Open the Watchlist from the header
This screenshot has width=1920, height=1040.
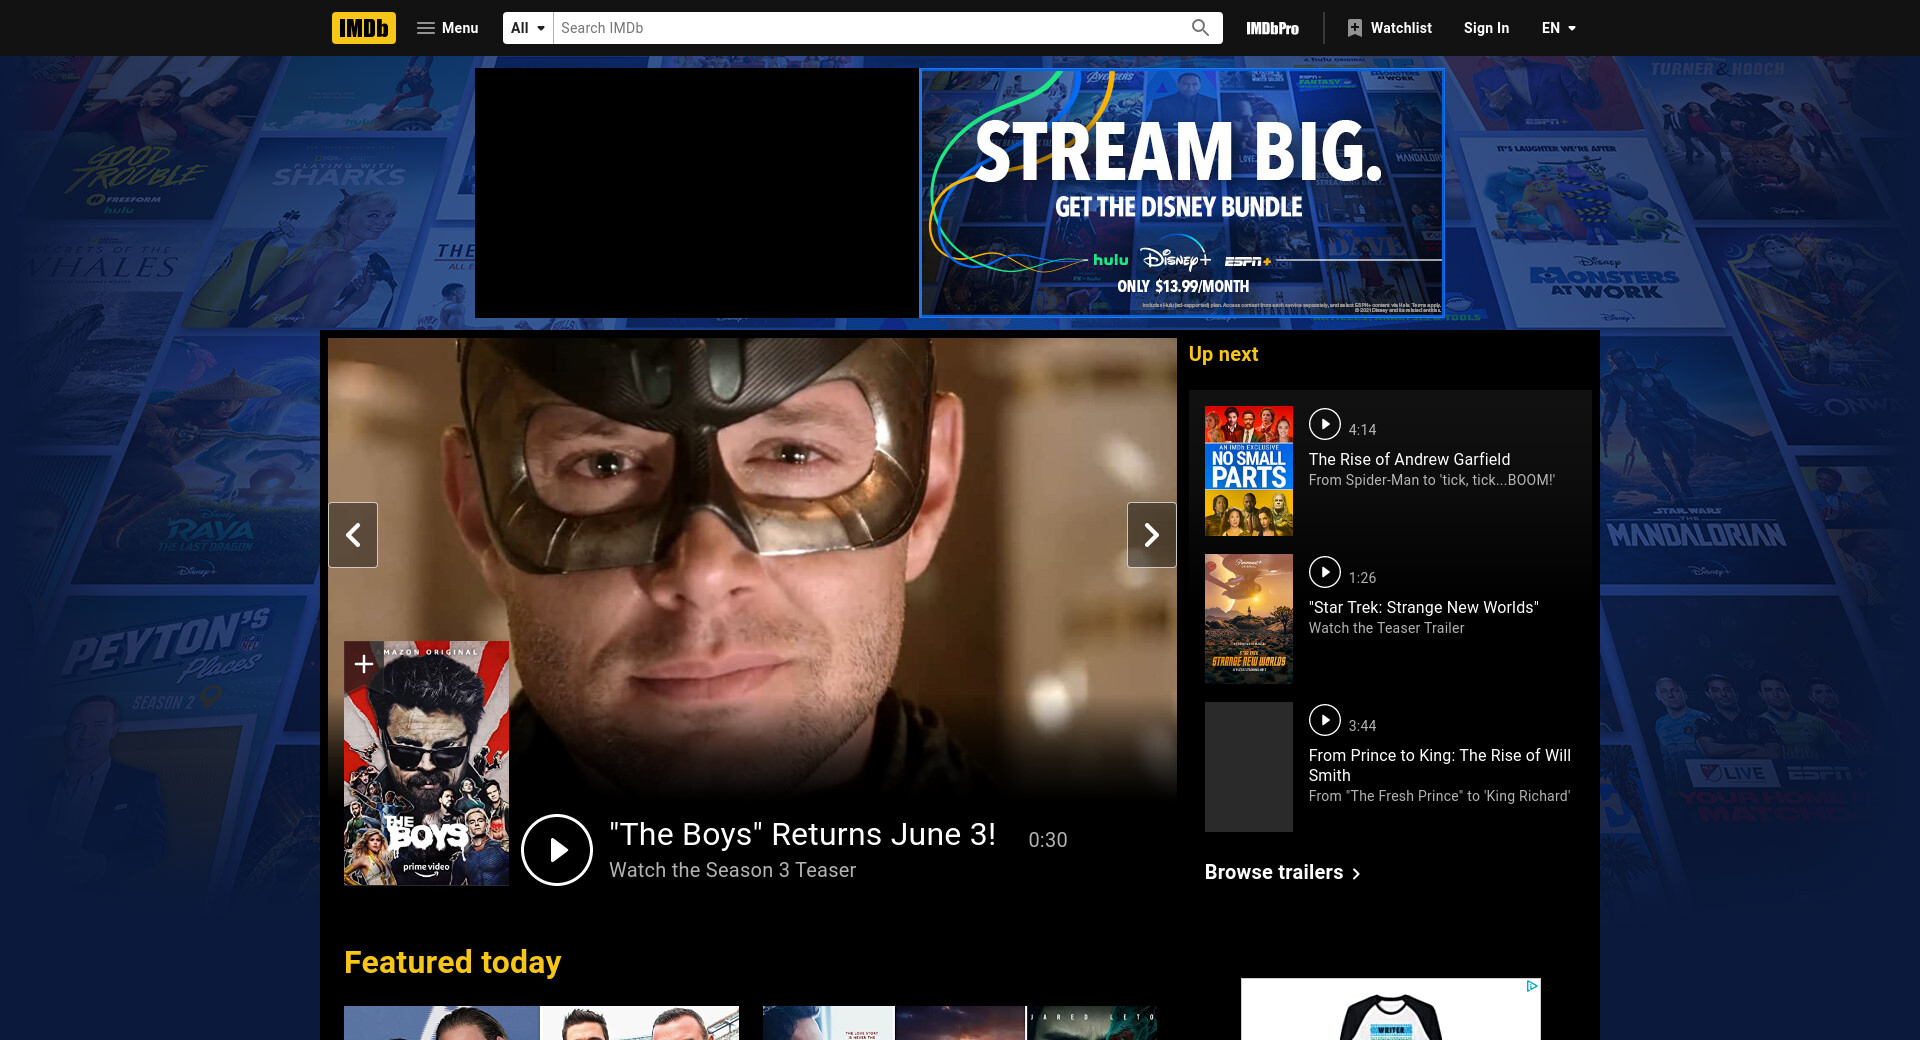[1389, 28]
